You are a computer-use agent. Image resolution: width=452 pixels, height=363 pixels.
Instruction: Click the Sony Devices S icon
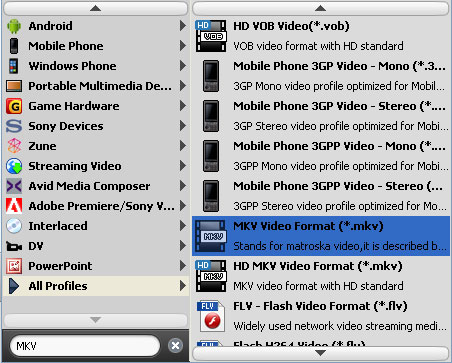click(x=14, y=126)
